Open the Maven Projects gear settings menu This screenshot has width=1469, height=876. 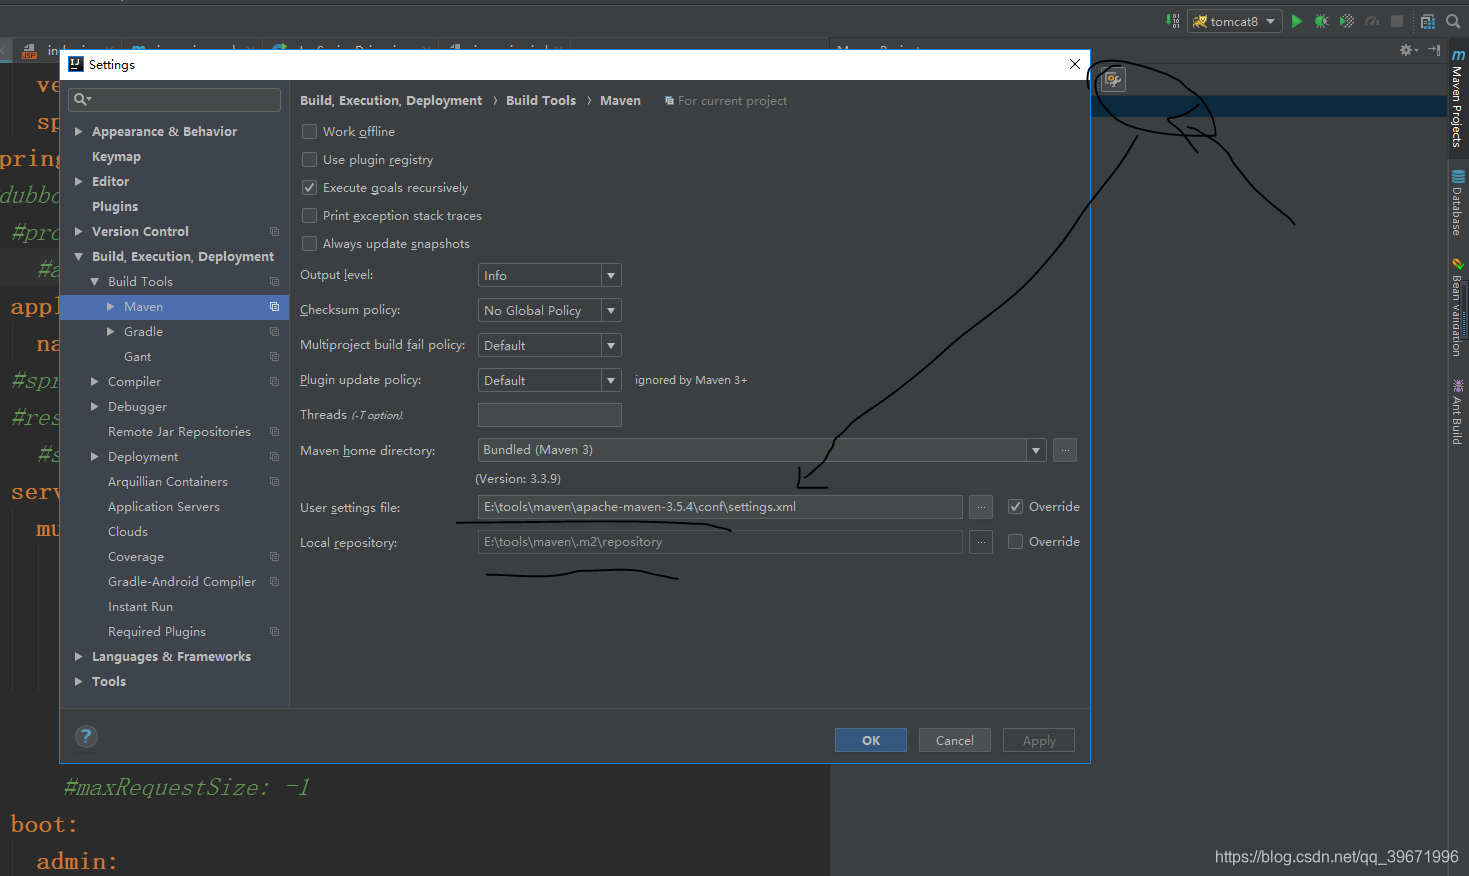(x=1409, y=50)
